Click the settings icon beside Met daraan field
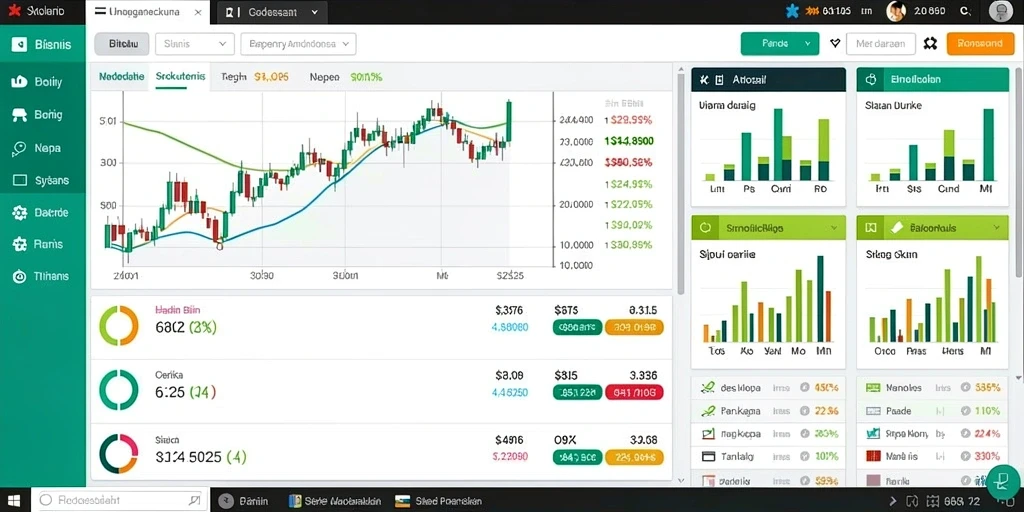1024x512 pixels. click(x=931, y=44)
